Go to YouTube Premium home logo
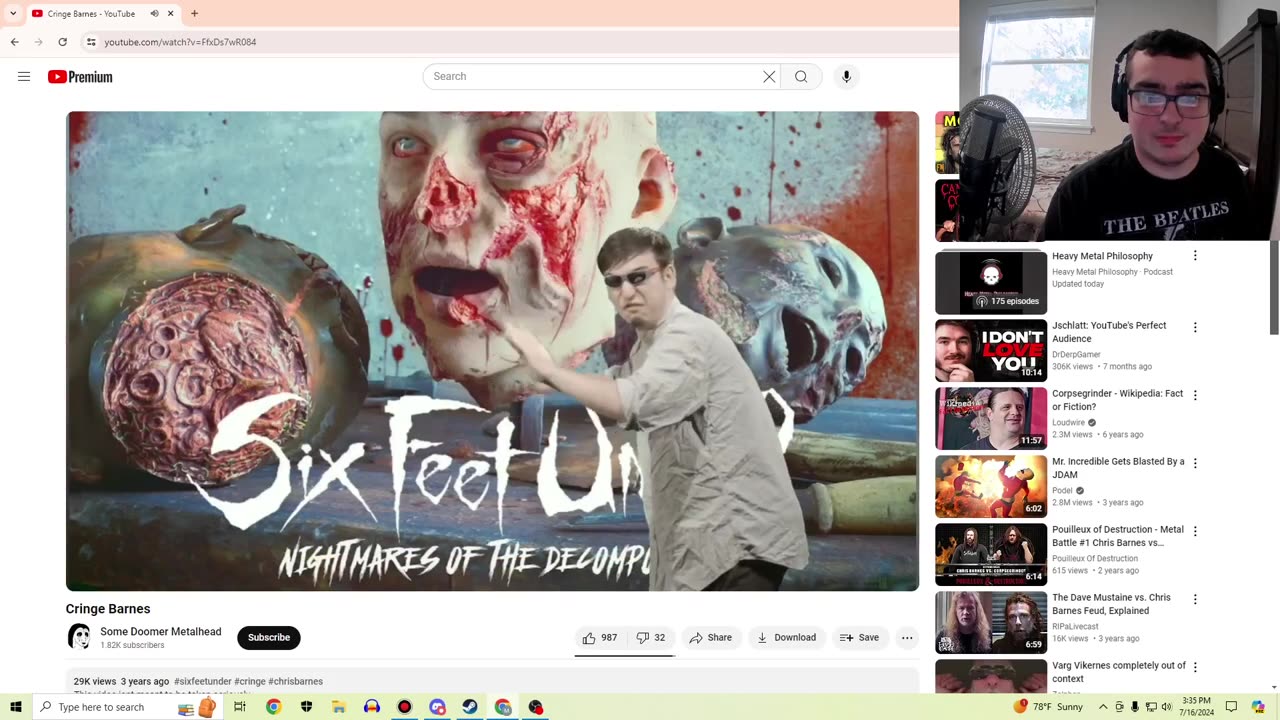1280x720 pixels. tap(80, 77)
